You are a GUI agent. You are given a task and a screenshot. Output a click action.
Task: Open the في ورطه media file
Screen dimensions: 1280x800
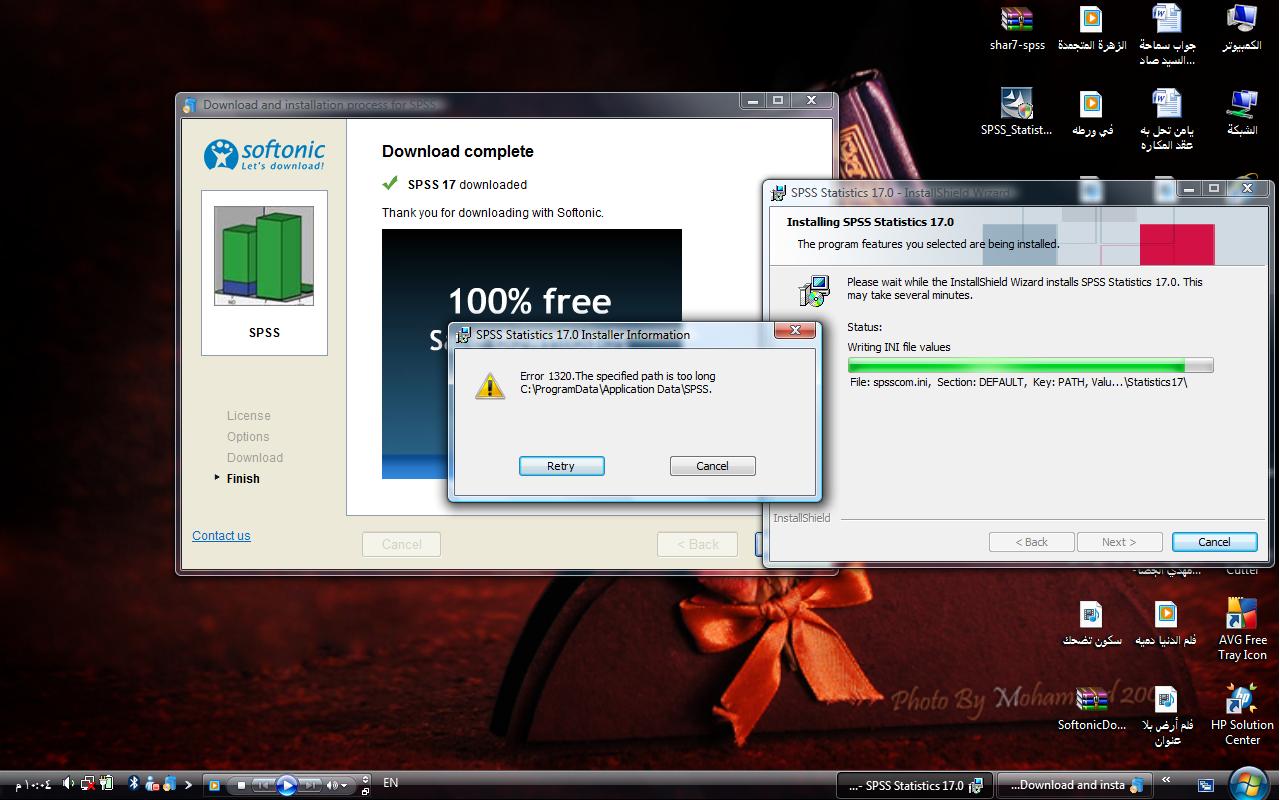(x=1092, y=112)
